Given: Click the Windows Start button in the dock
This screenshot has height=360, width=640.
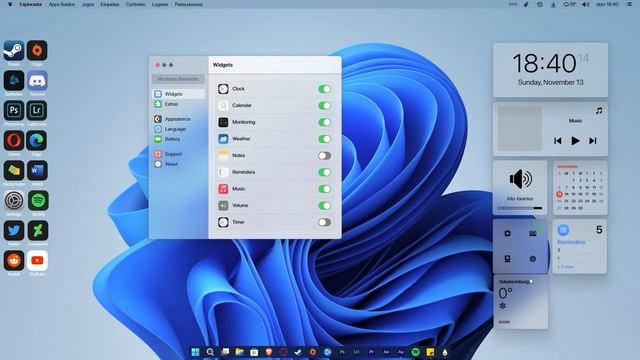Looking at the screenshot, I should point(196,352).
